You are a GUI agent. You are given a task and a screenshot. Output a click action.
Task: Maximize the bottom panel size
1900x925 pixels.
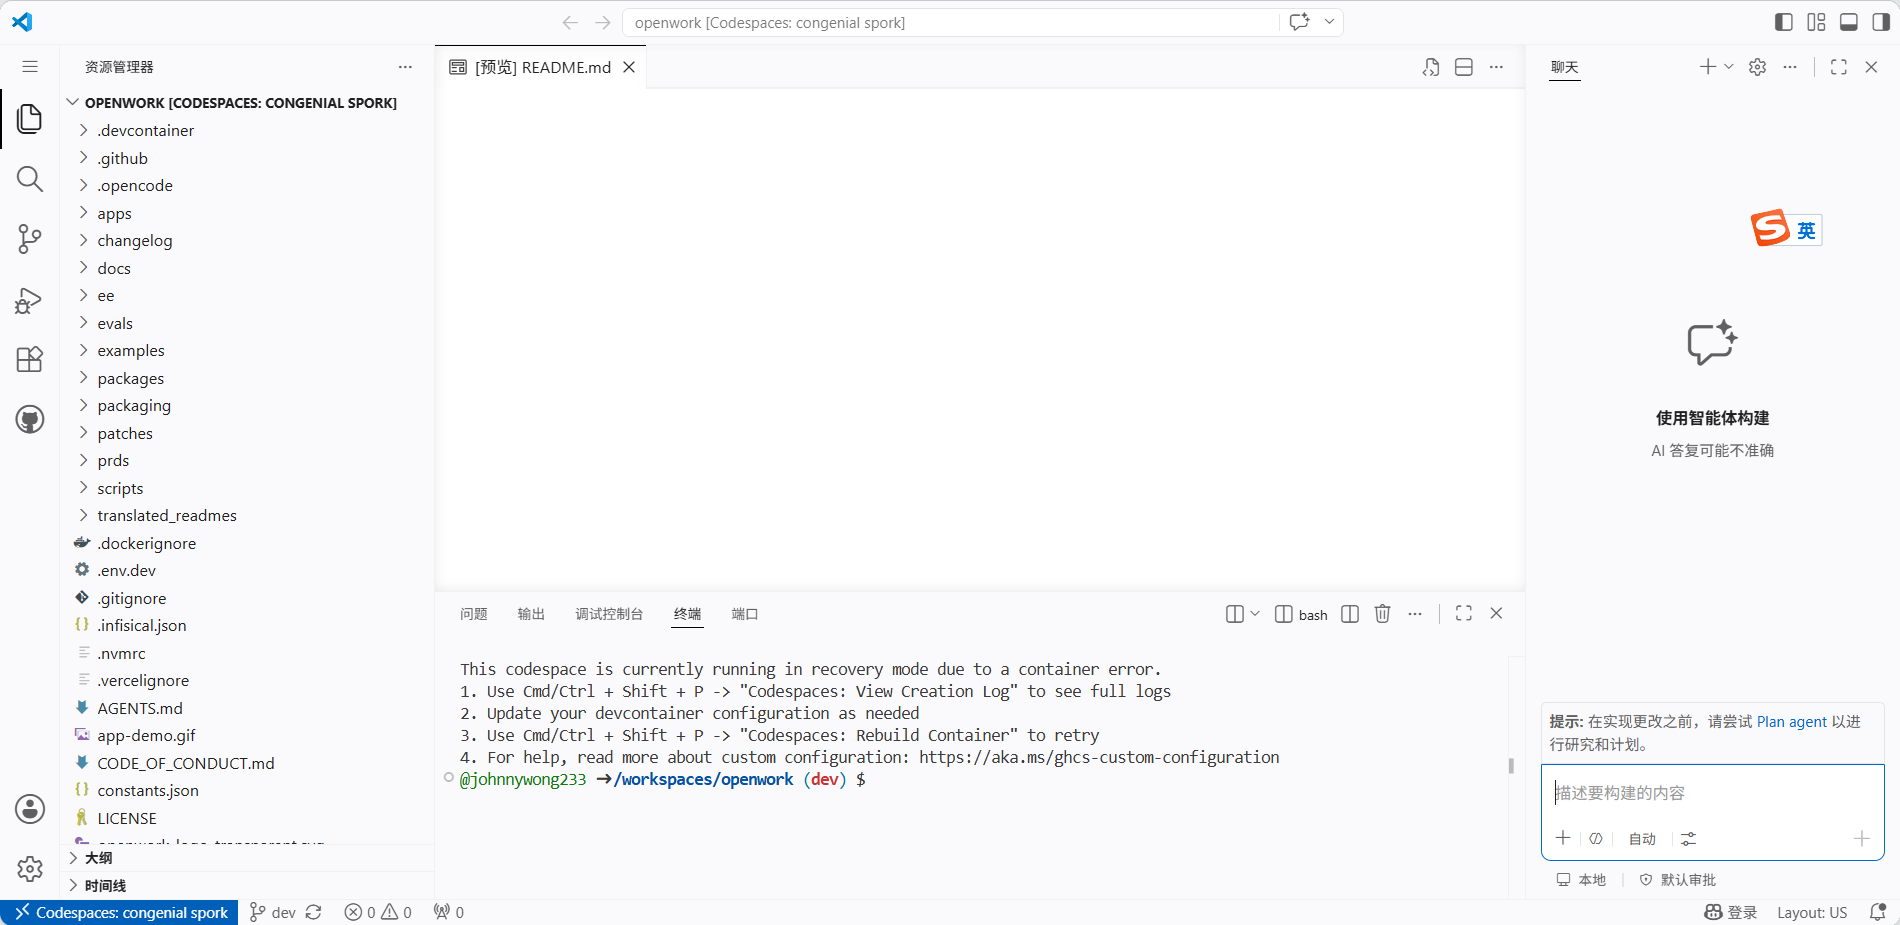[1464, 614]
